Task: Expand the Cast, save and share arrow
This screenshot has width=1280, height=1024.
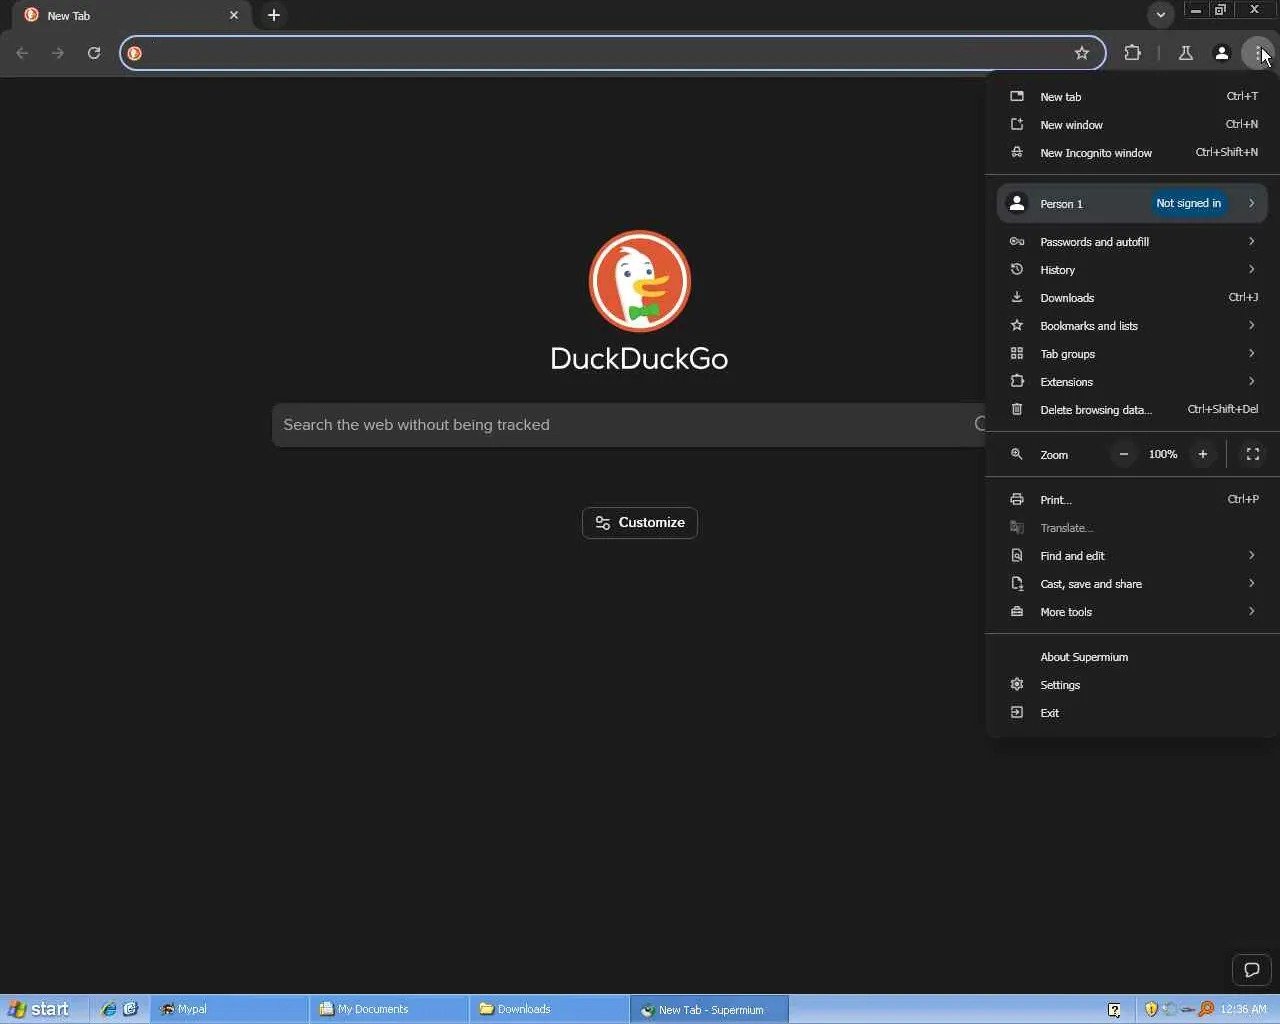Action: 1251,584
